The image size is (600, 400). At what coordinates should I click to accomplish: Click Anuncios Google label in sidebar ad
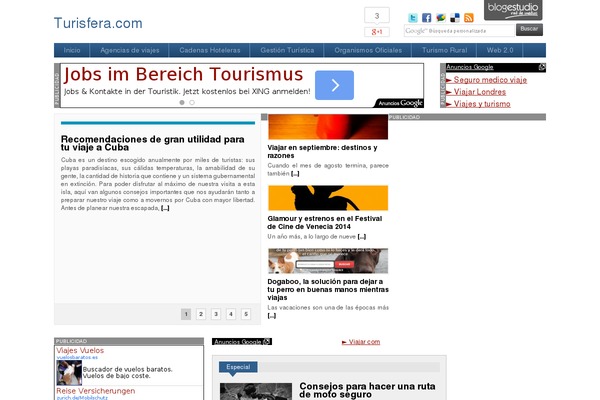(x=470, y=67)
